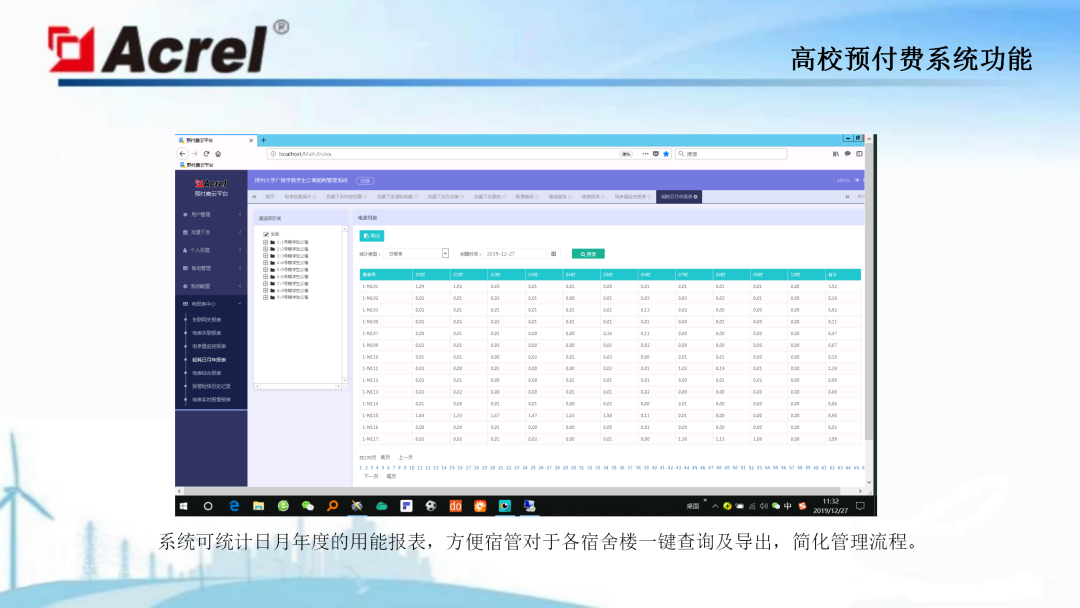
Task: Expand the 售电管理 sidebar menu
Action: pos(211,269)
